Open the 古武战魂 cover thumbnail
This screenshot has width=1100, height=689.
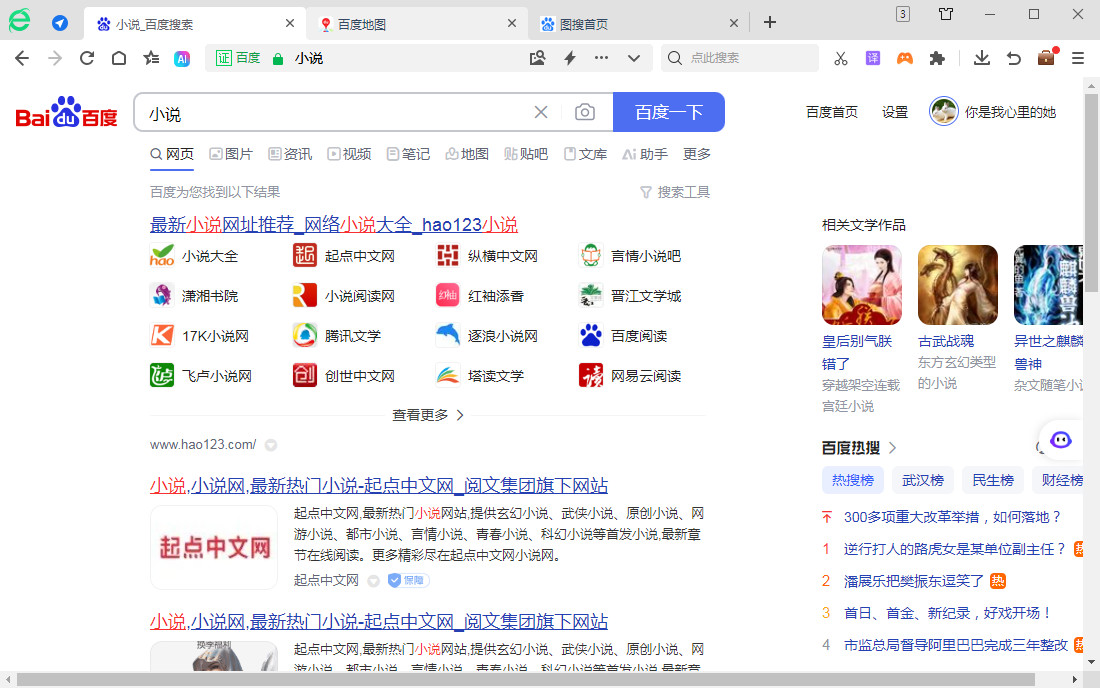[958, 285]
